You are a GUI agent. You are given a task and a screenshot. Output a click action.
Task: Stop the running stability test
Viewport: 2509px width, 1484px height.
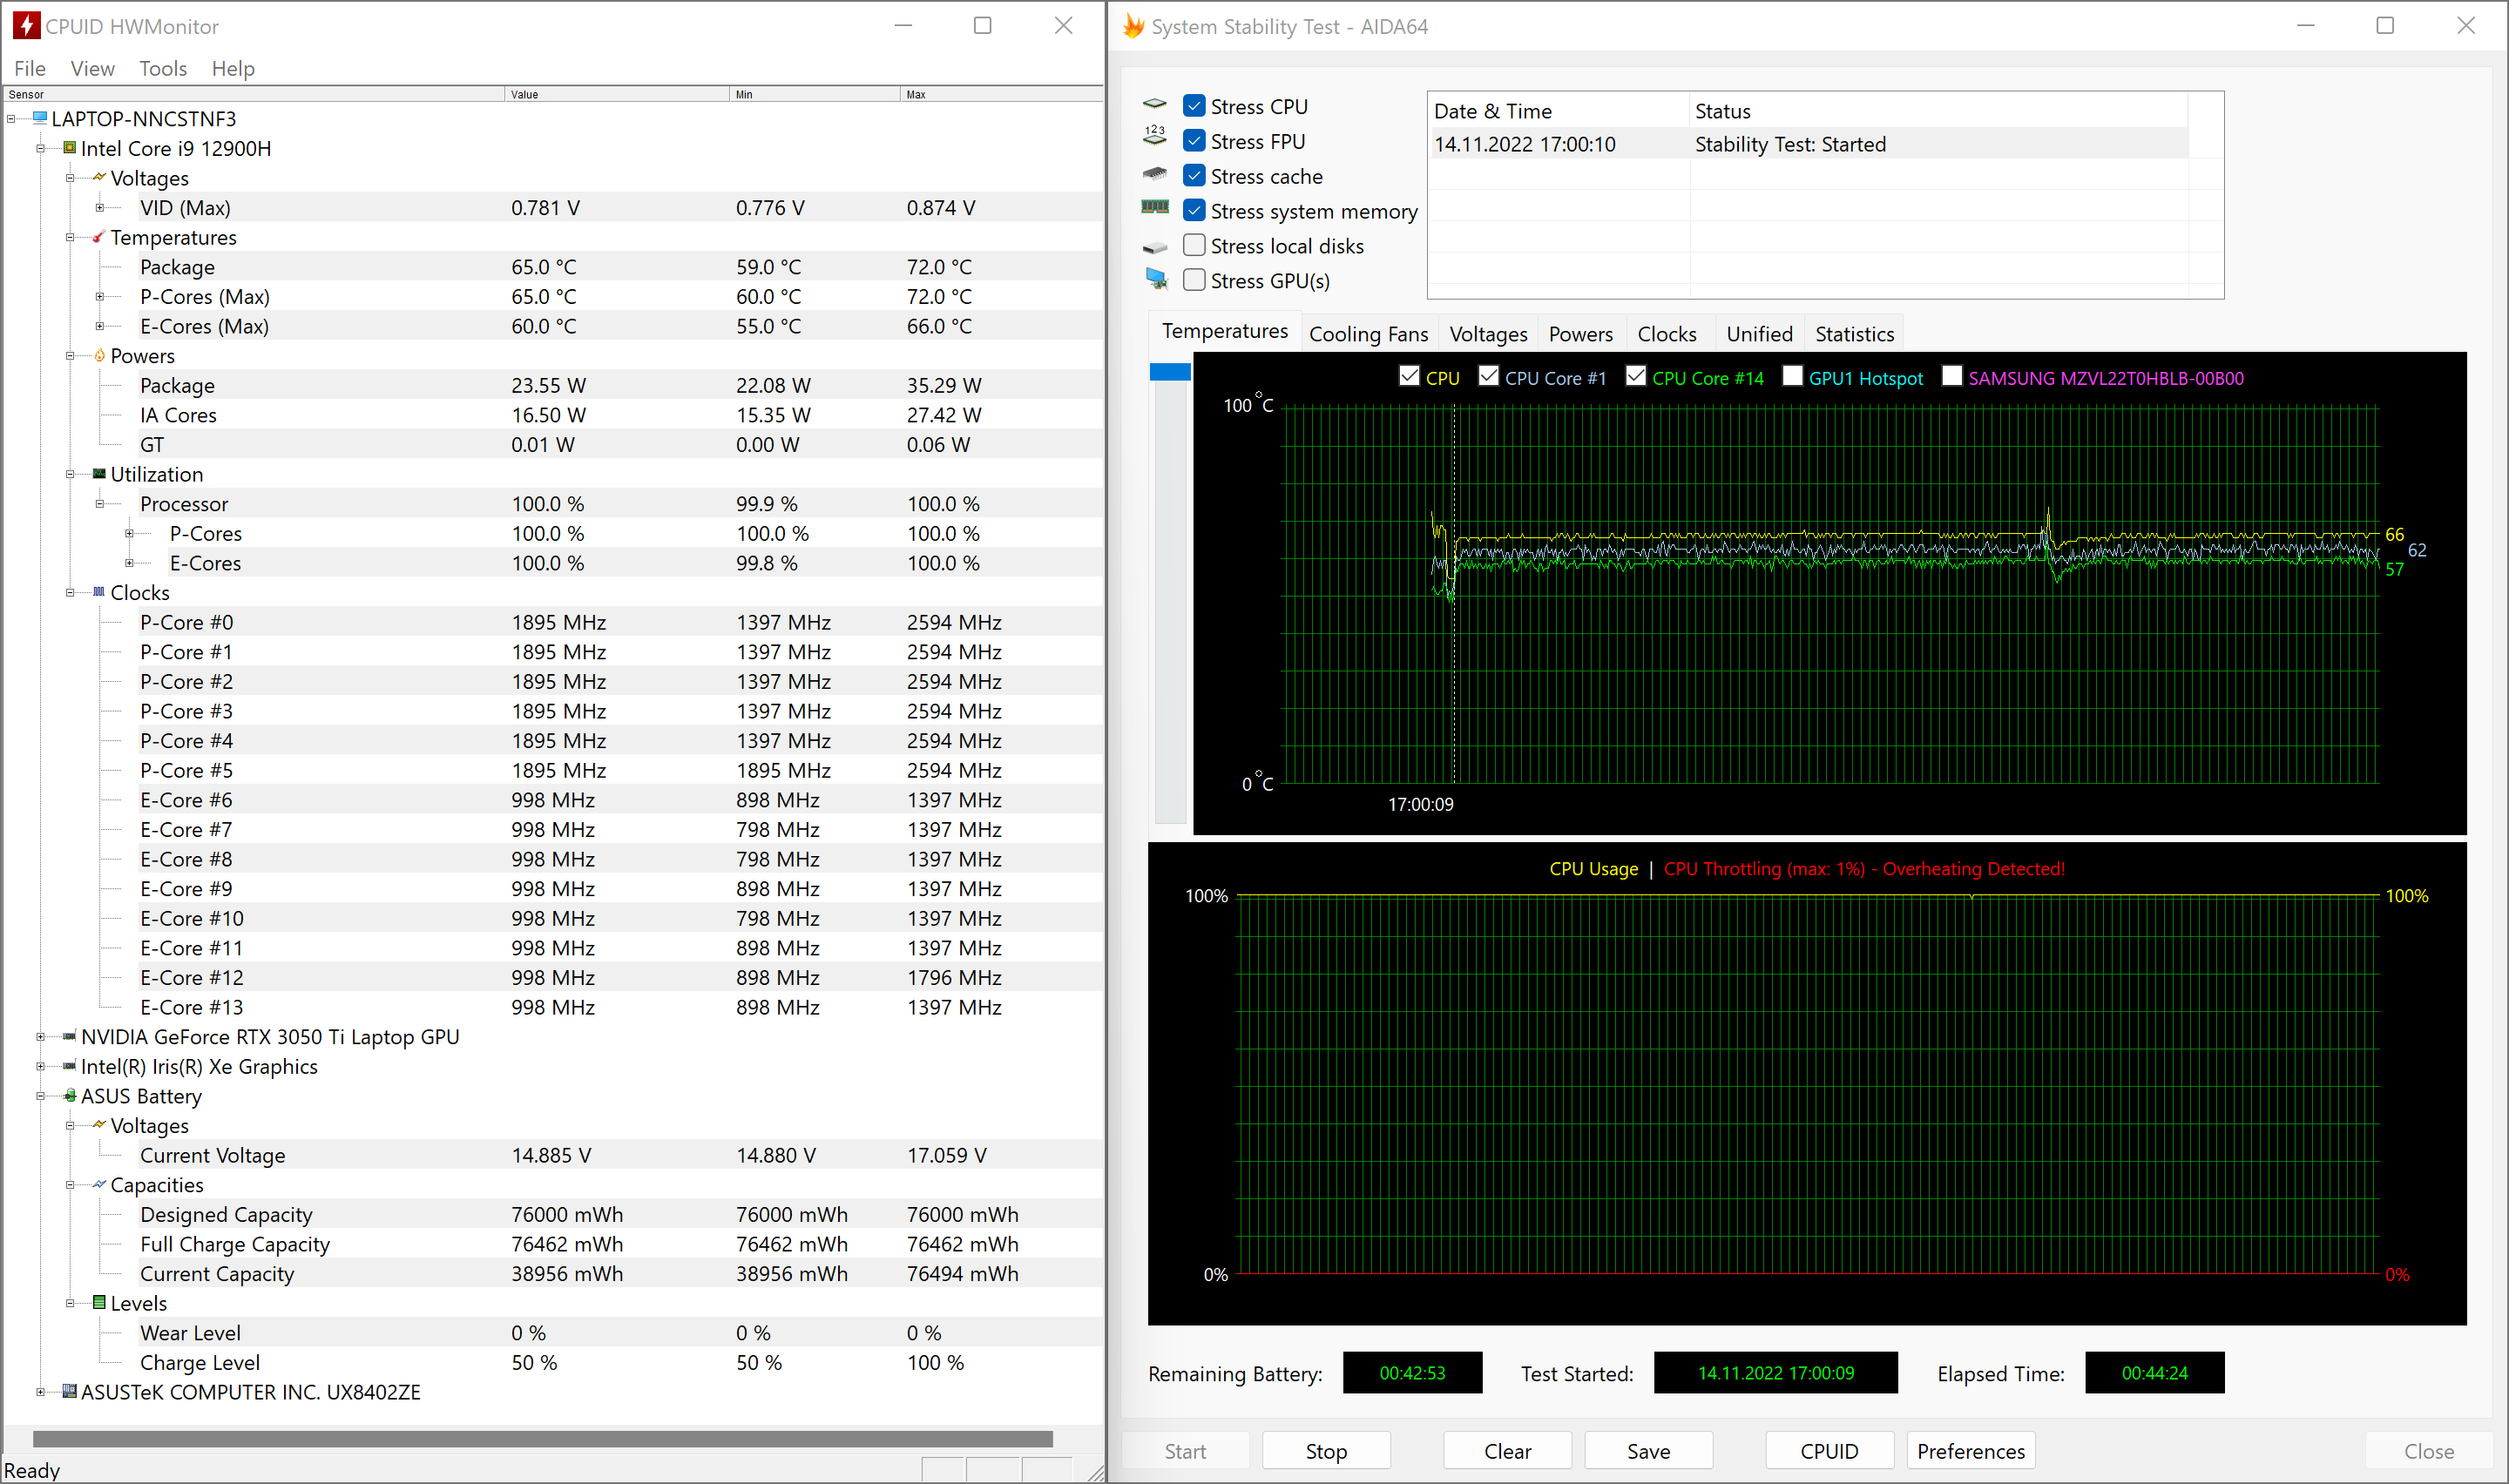(x=1325, y=1451)
